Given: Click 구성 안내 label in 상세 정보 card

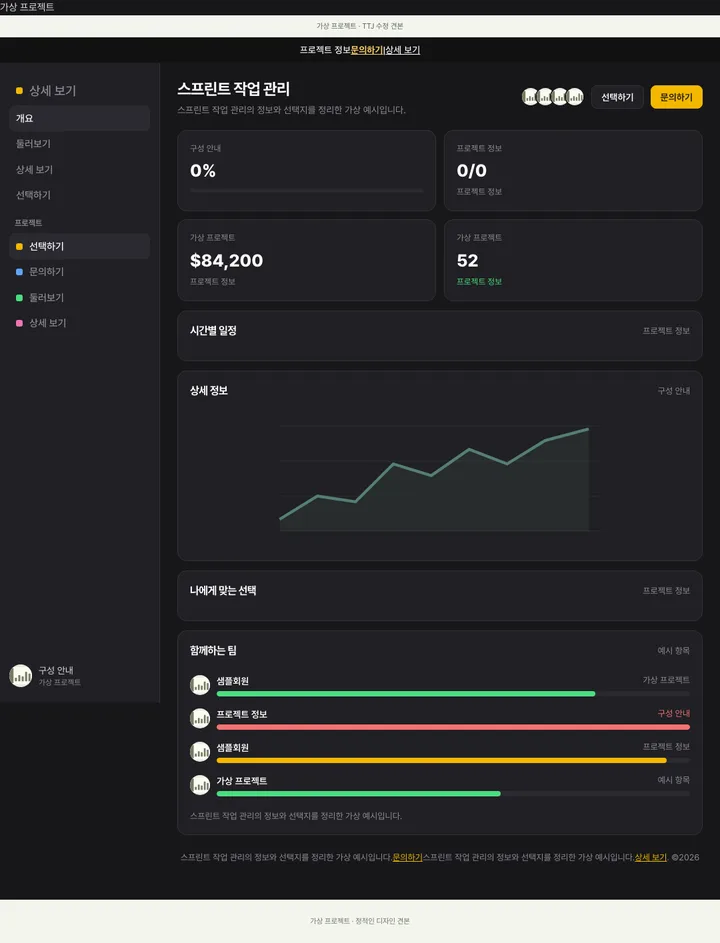Looking at the screenshot, I should click(x=674, y=391).
